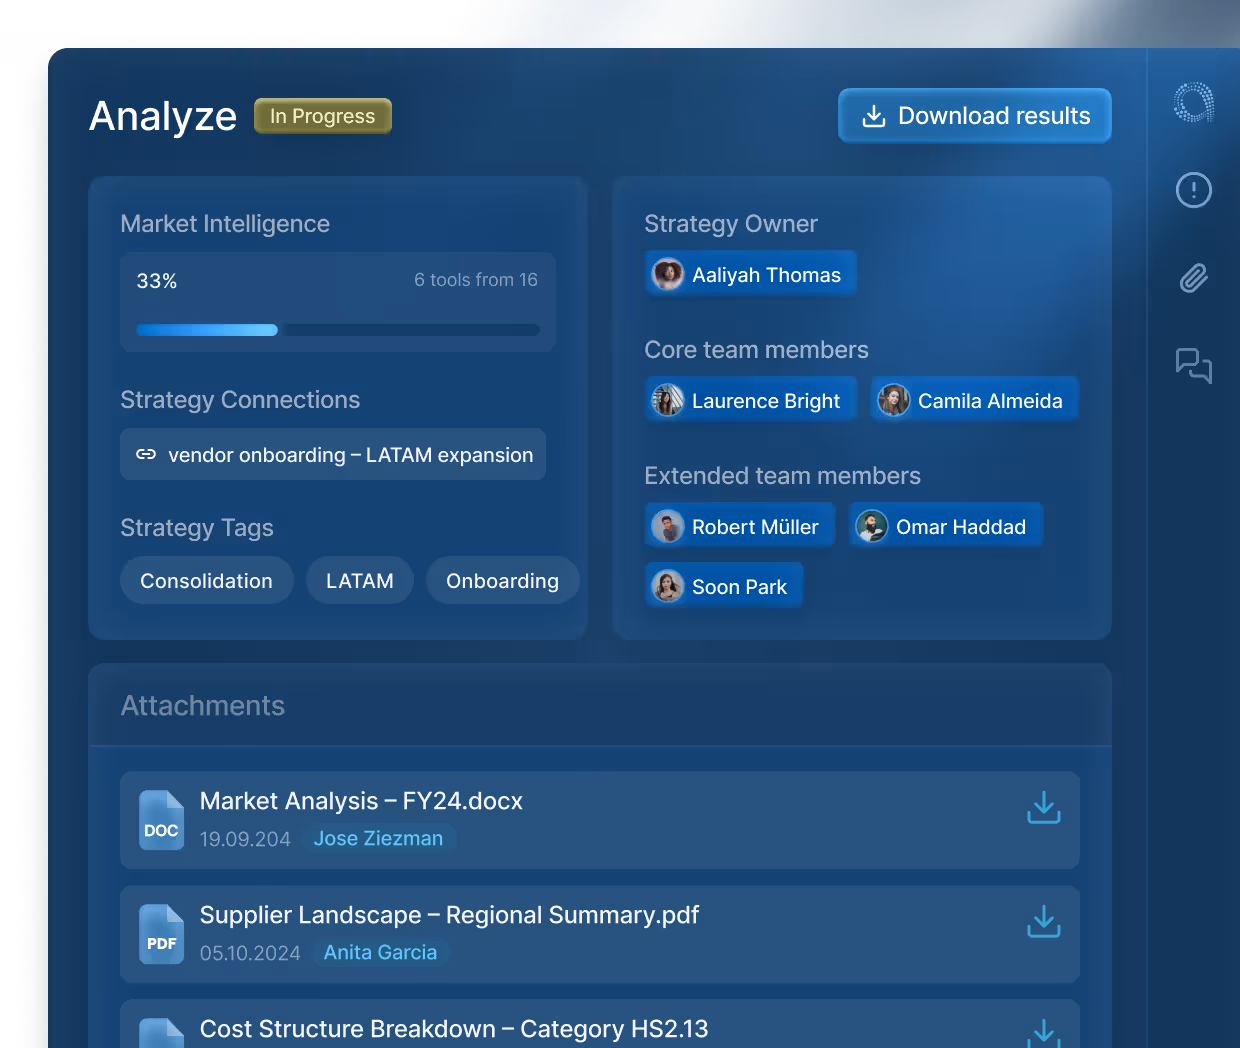Download the Cost Structure Breakdown file

pyautogui.click(x=1043, y=1033)
